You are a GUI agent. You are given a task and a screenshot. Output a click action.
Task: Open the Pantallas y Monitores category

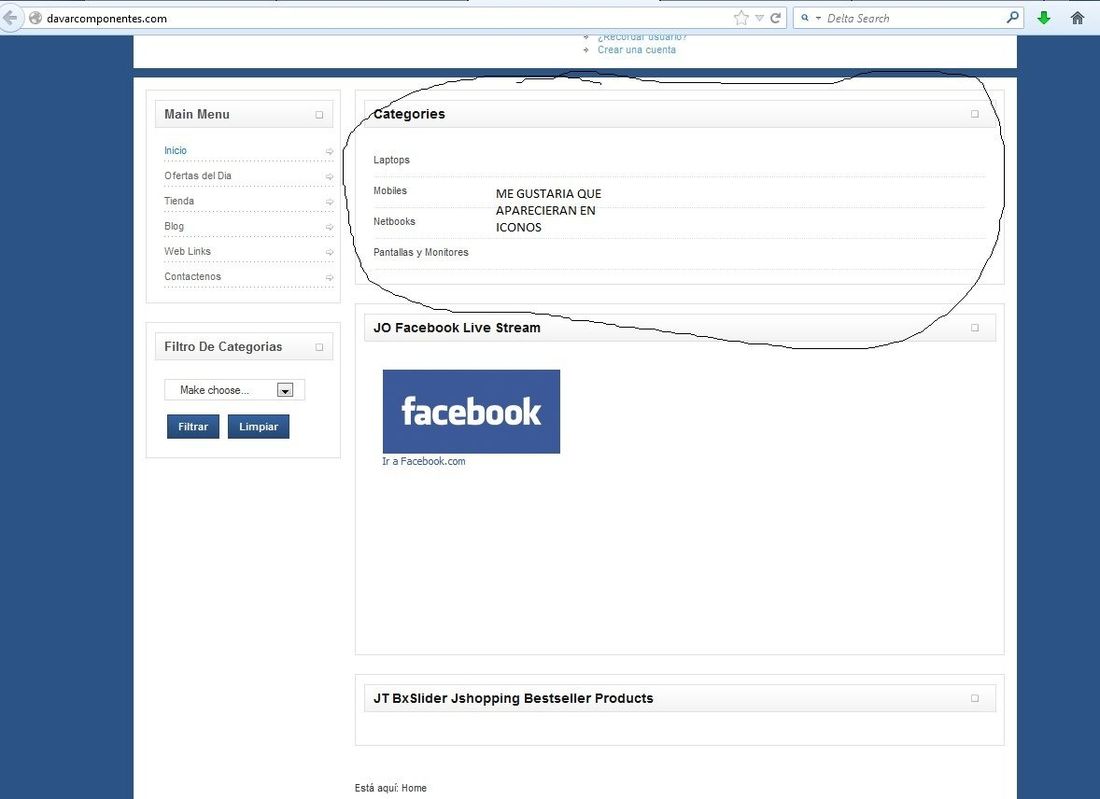point(421,253)
